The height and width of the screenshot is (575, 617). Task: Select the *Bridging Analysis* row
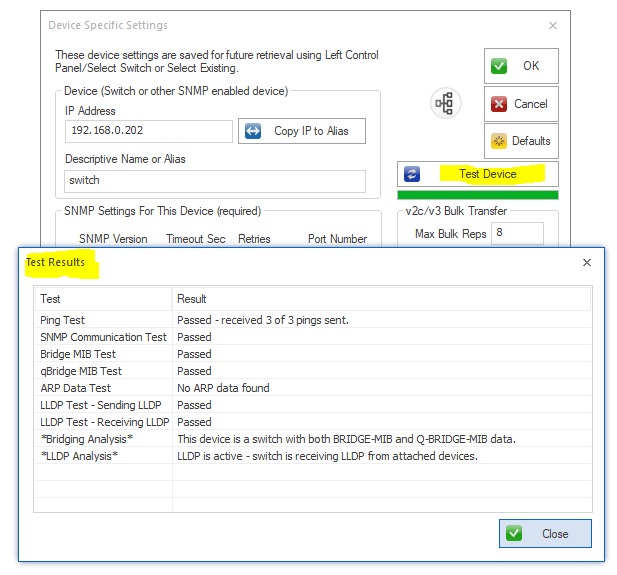coord(313,438)
